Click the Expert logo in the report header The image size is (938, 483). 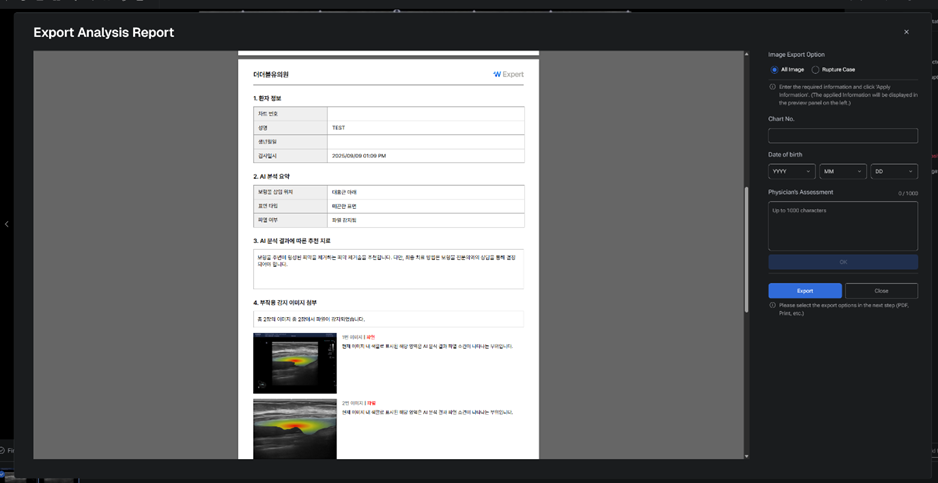(x=508, y=74)
